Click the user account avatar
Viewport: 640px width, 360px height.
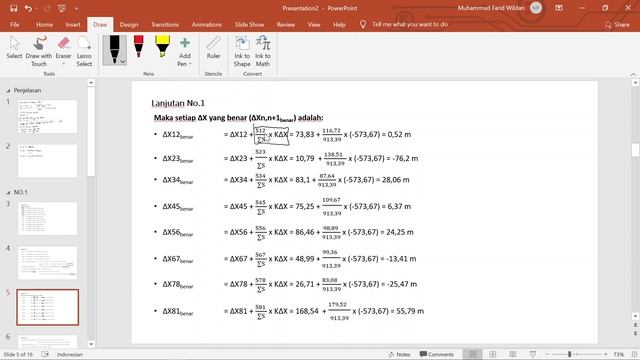(x=536, y=8)
